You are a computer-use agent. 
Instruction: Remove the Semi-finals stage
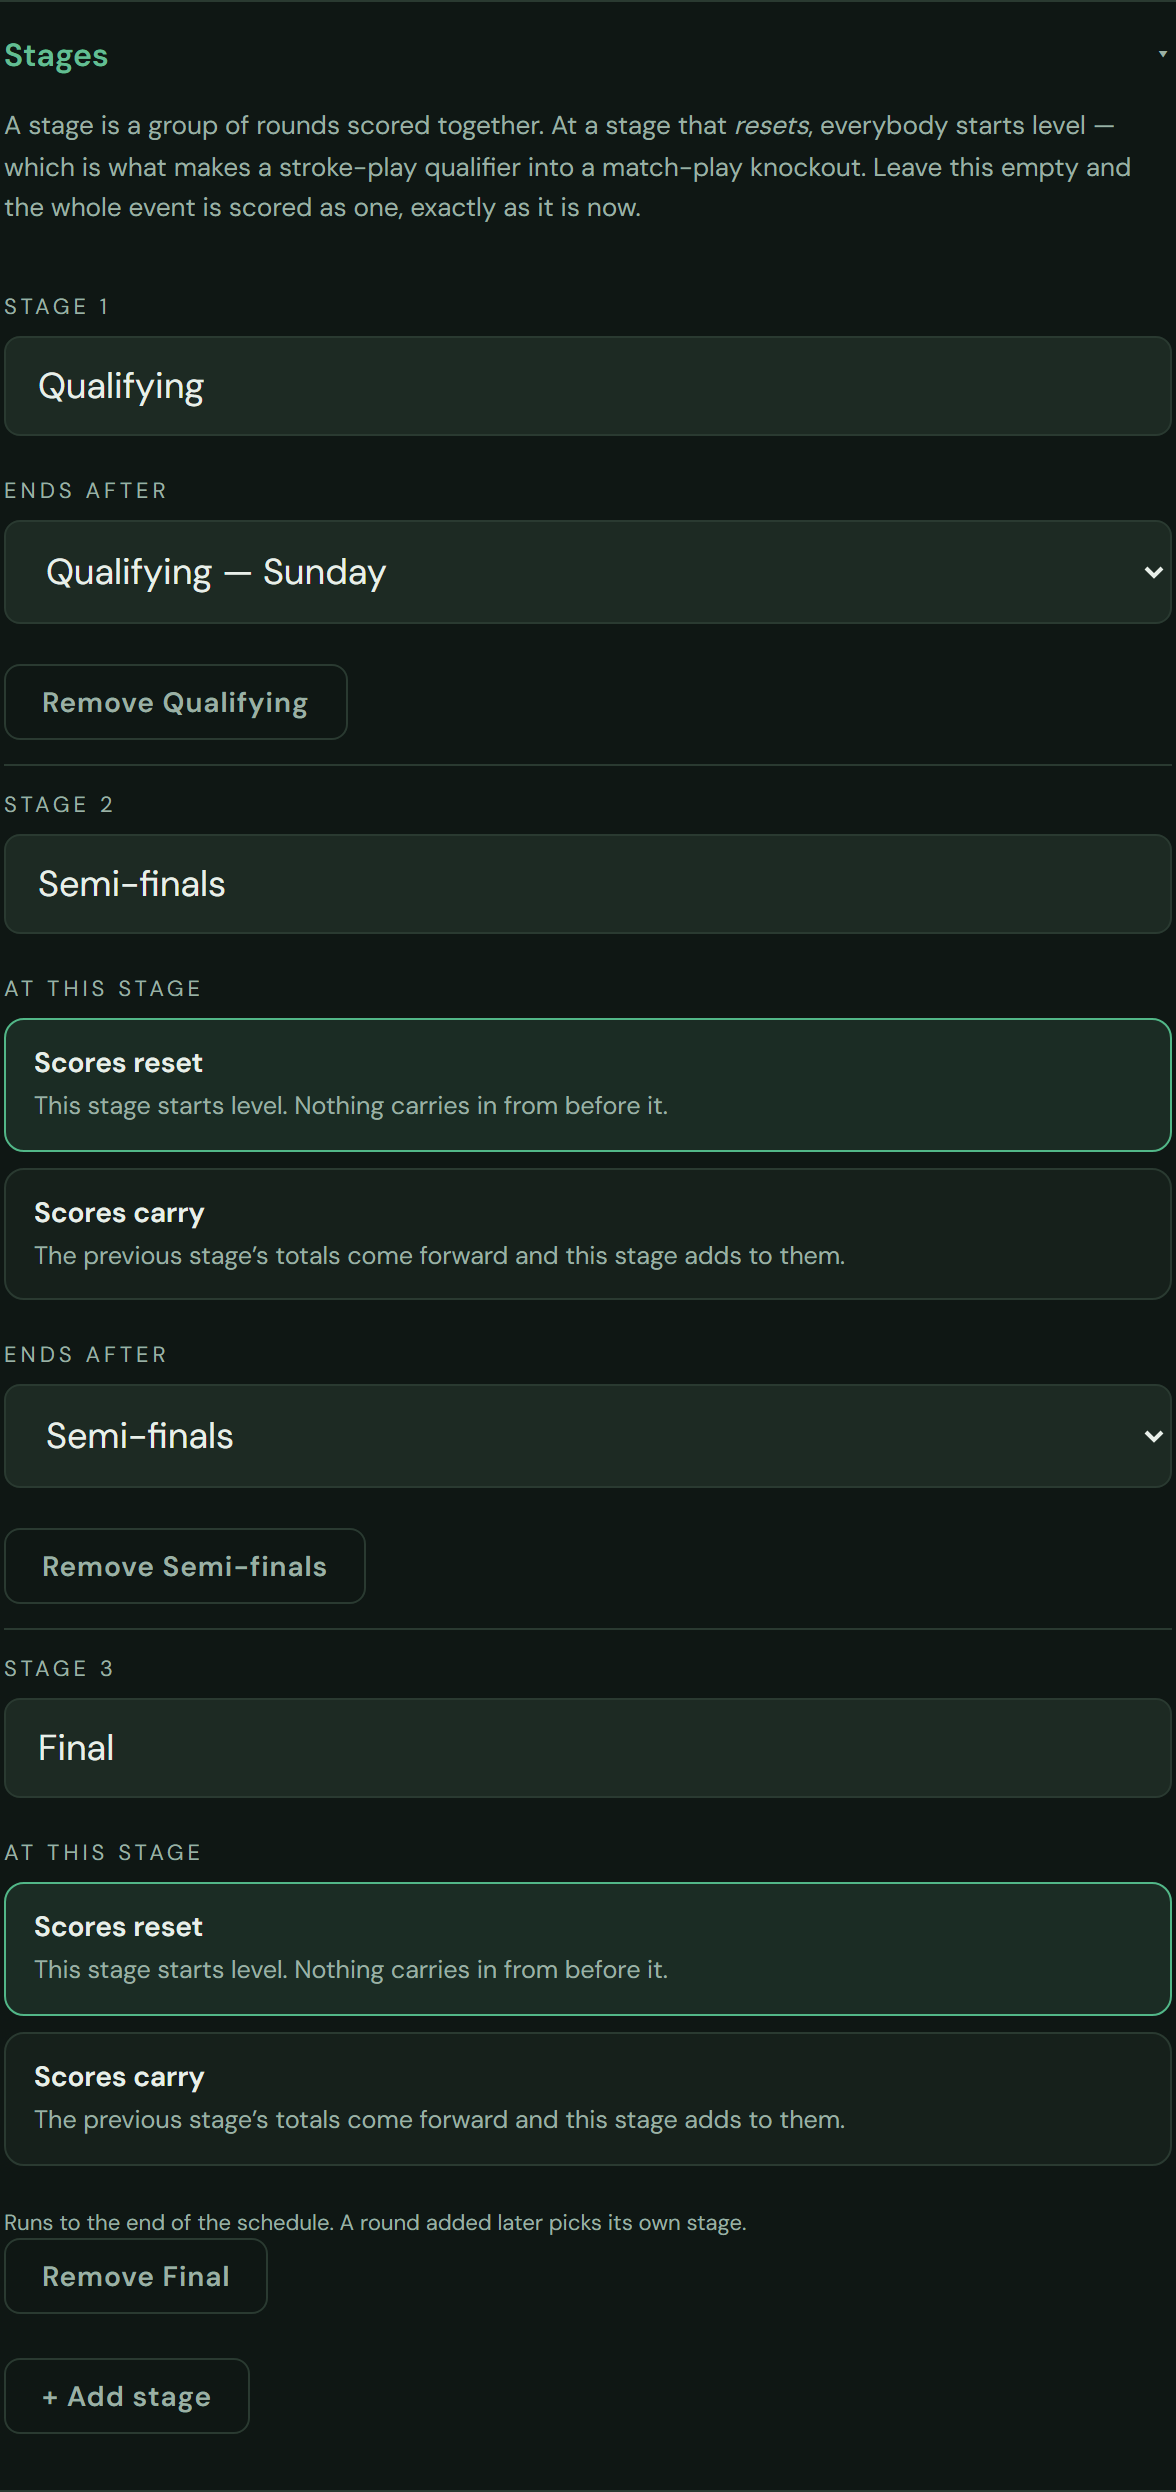click(x=185, y=1566)
